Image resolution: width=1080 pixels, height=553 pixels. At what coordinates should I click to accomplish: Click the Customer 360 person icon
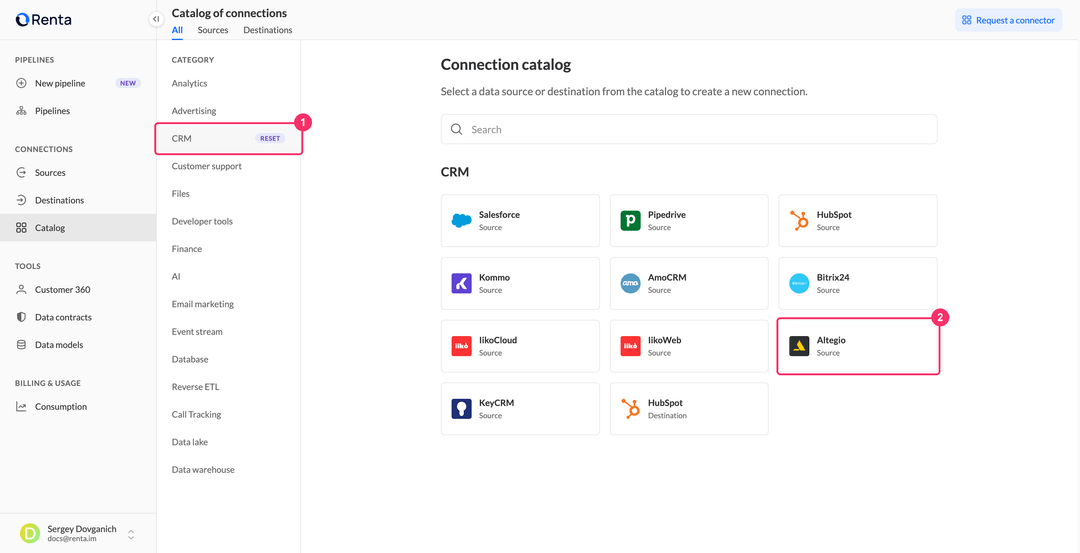21,290
